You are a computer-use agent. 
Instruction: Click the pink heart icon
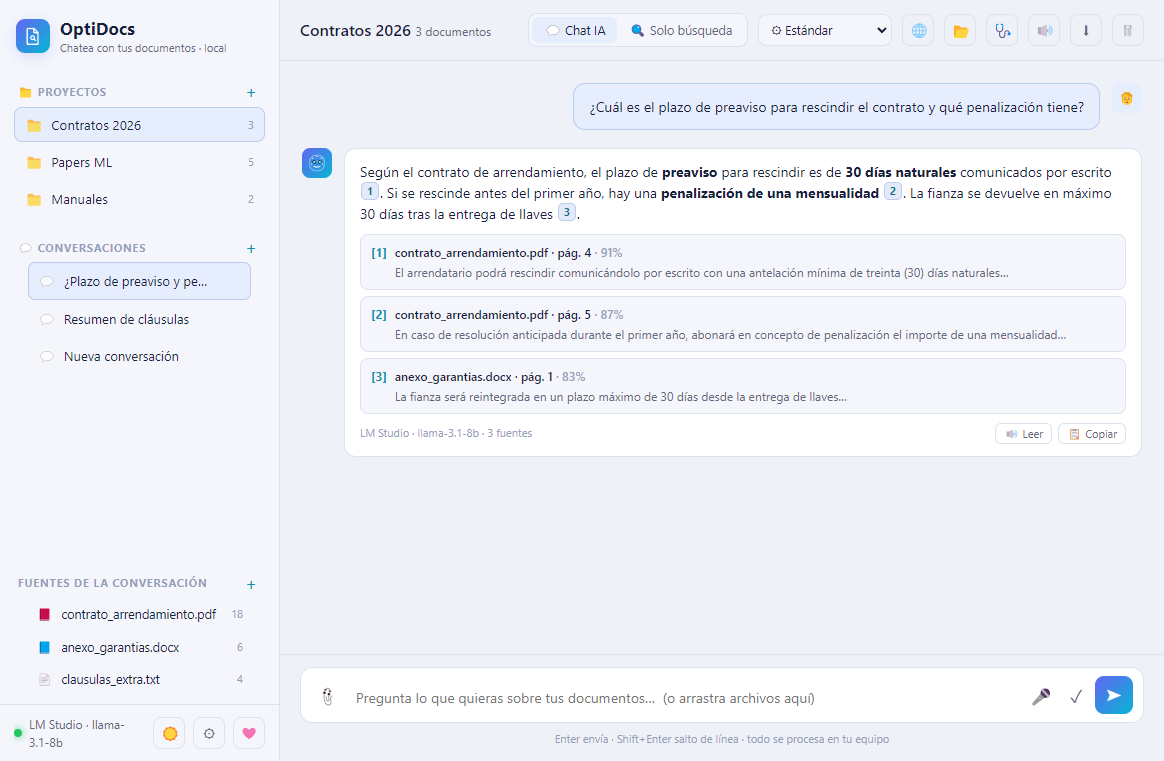249,734
